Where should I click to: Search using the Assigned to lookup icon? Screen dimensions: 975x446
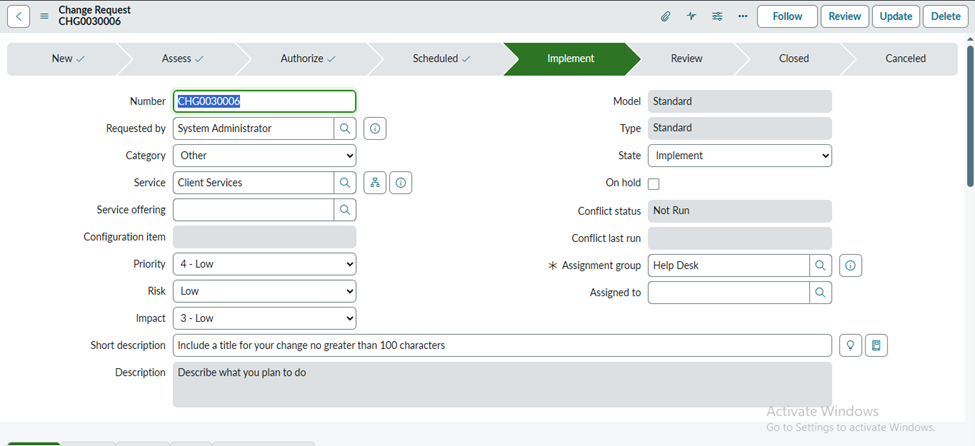(820, 293)
